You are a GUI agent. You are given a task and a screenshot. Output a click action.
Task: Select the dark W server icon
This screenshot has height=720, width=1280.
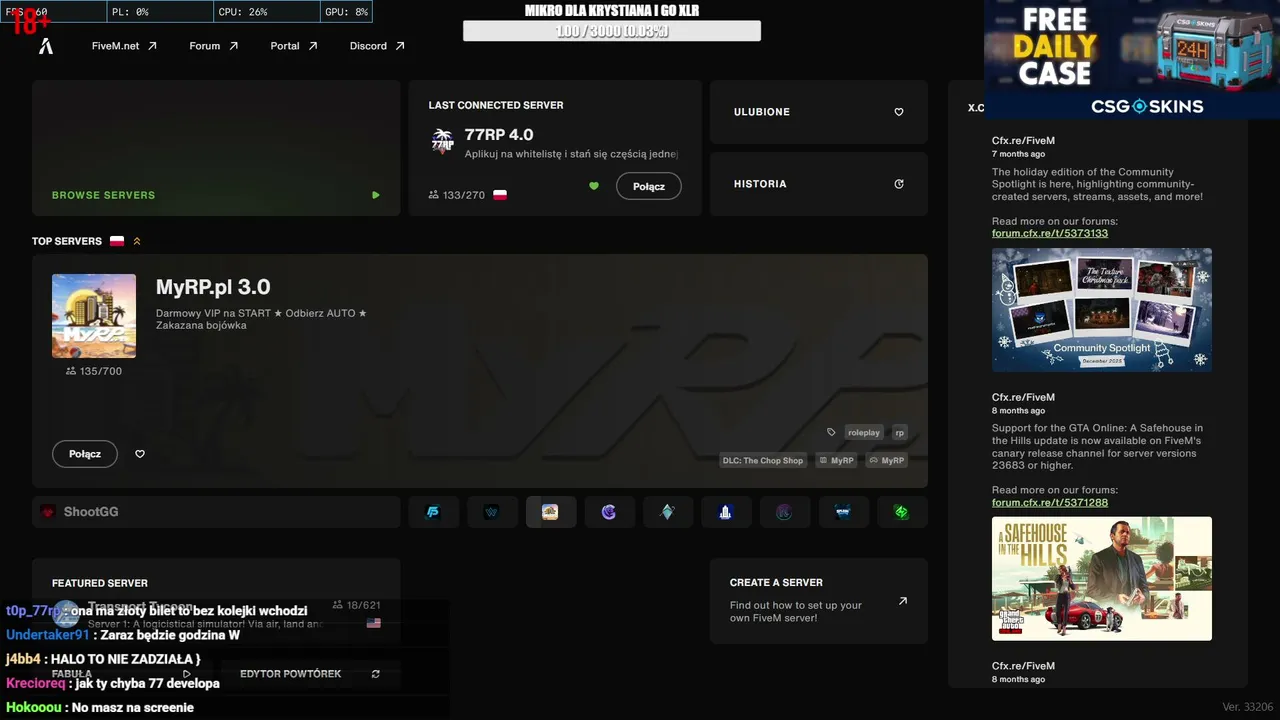click(x=491, y=512)
